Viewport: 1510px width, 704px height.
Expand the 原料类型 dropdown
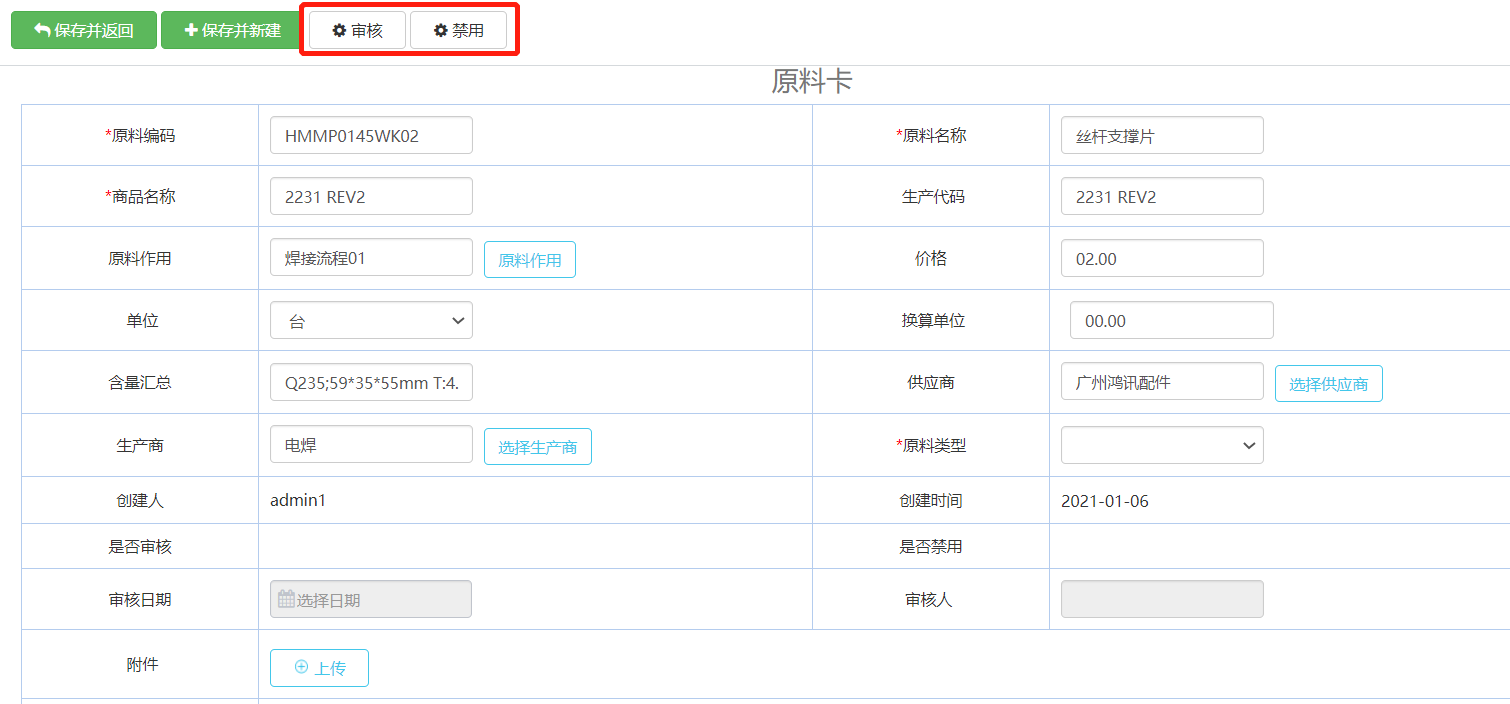point(1162,446)
